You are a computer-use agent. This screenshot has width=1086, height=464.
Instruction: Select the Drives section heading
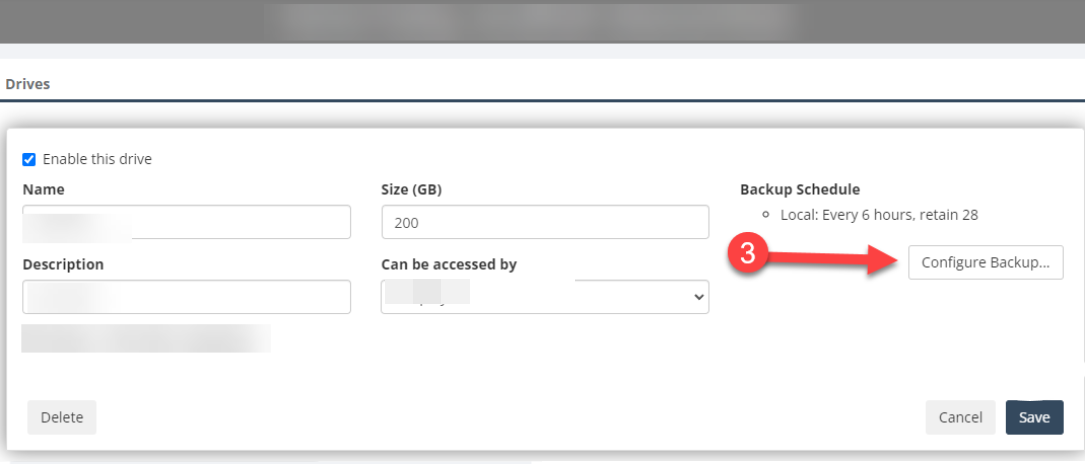(x=28, y=84)
